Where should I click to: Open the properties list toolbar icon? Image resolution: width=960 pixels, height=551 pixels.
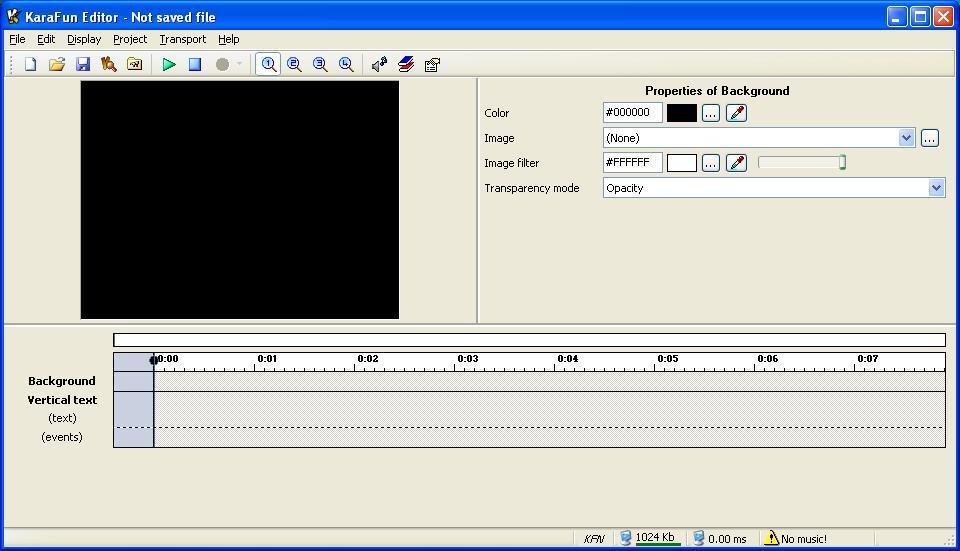(432, 64)
